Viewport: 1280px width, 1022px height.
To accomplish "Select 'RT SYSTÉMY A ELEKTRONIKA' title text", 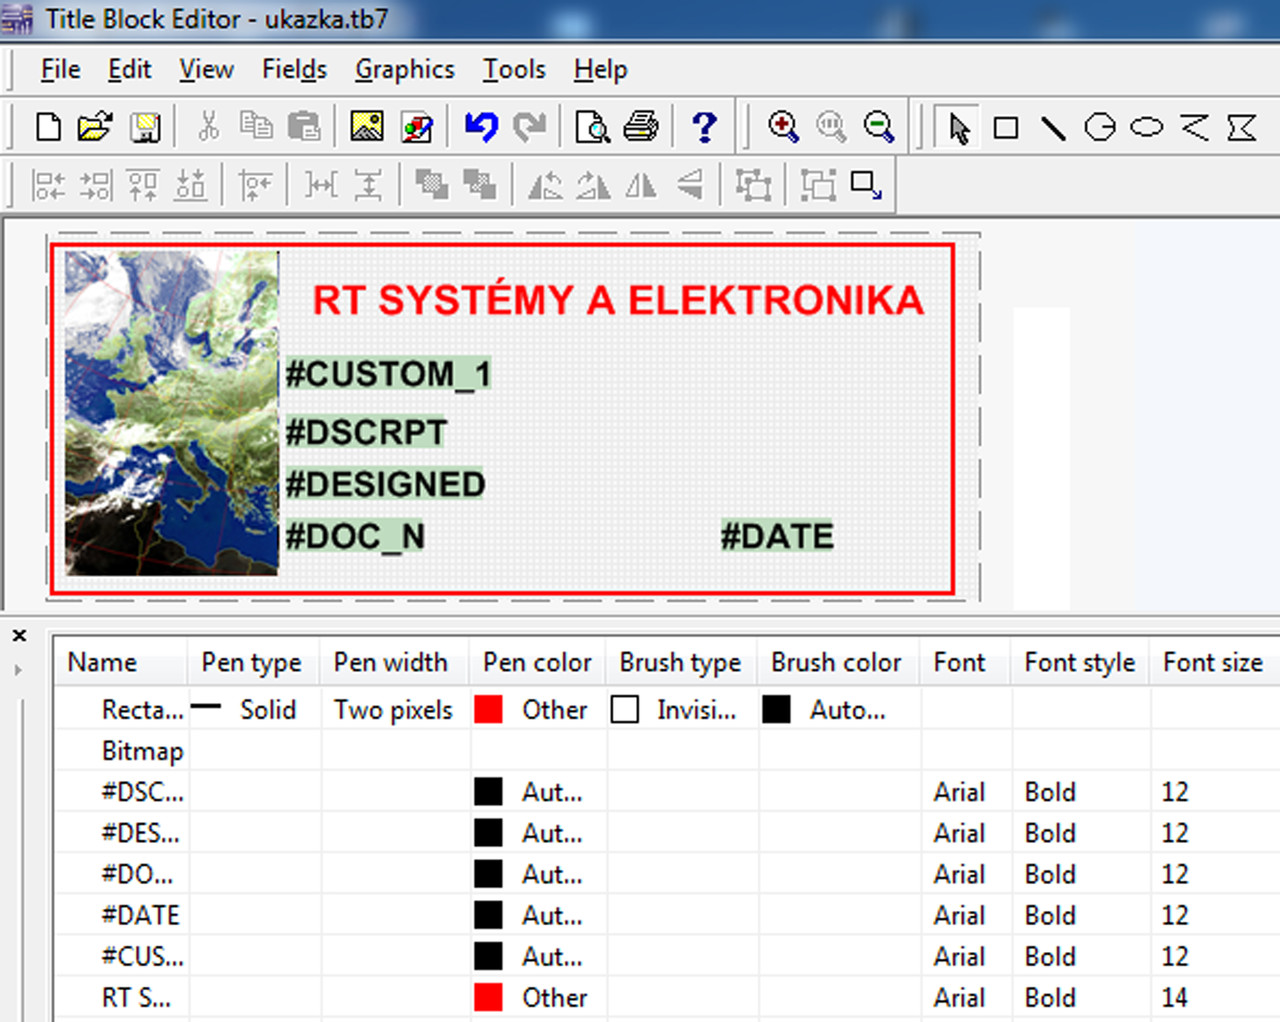I will point(618,300).
